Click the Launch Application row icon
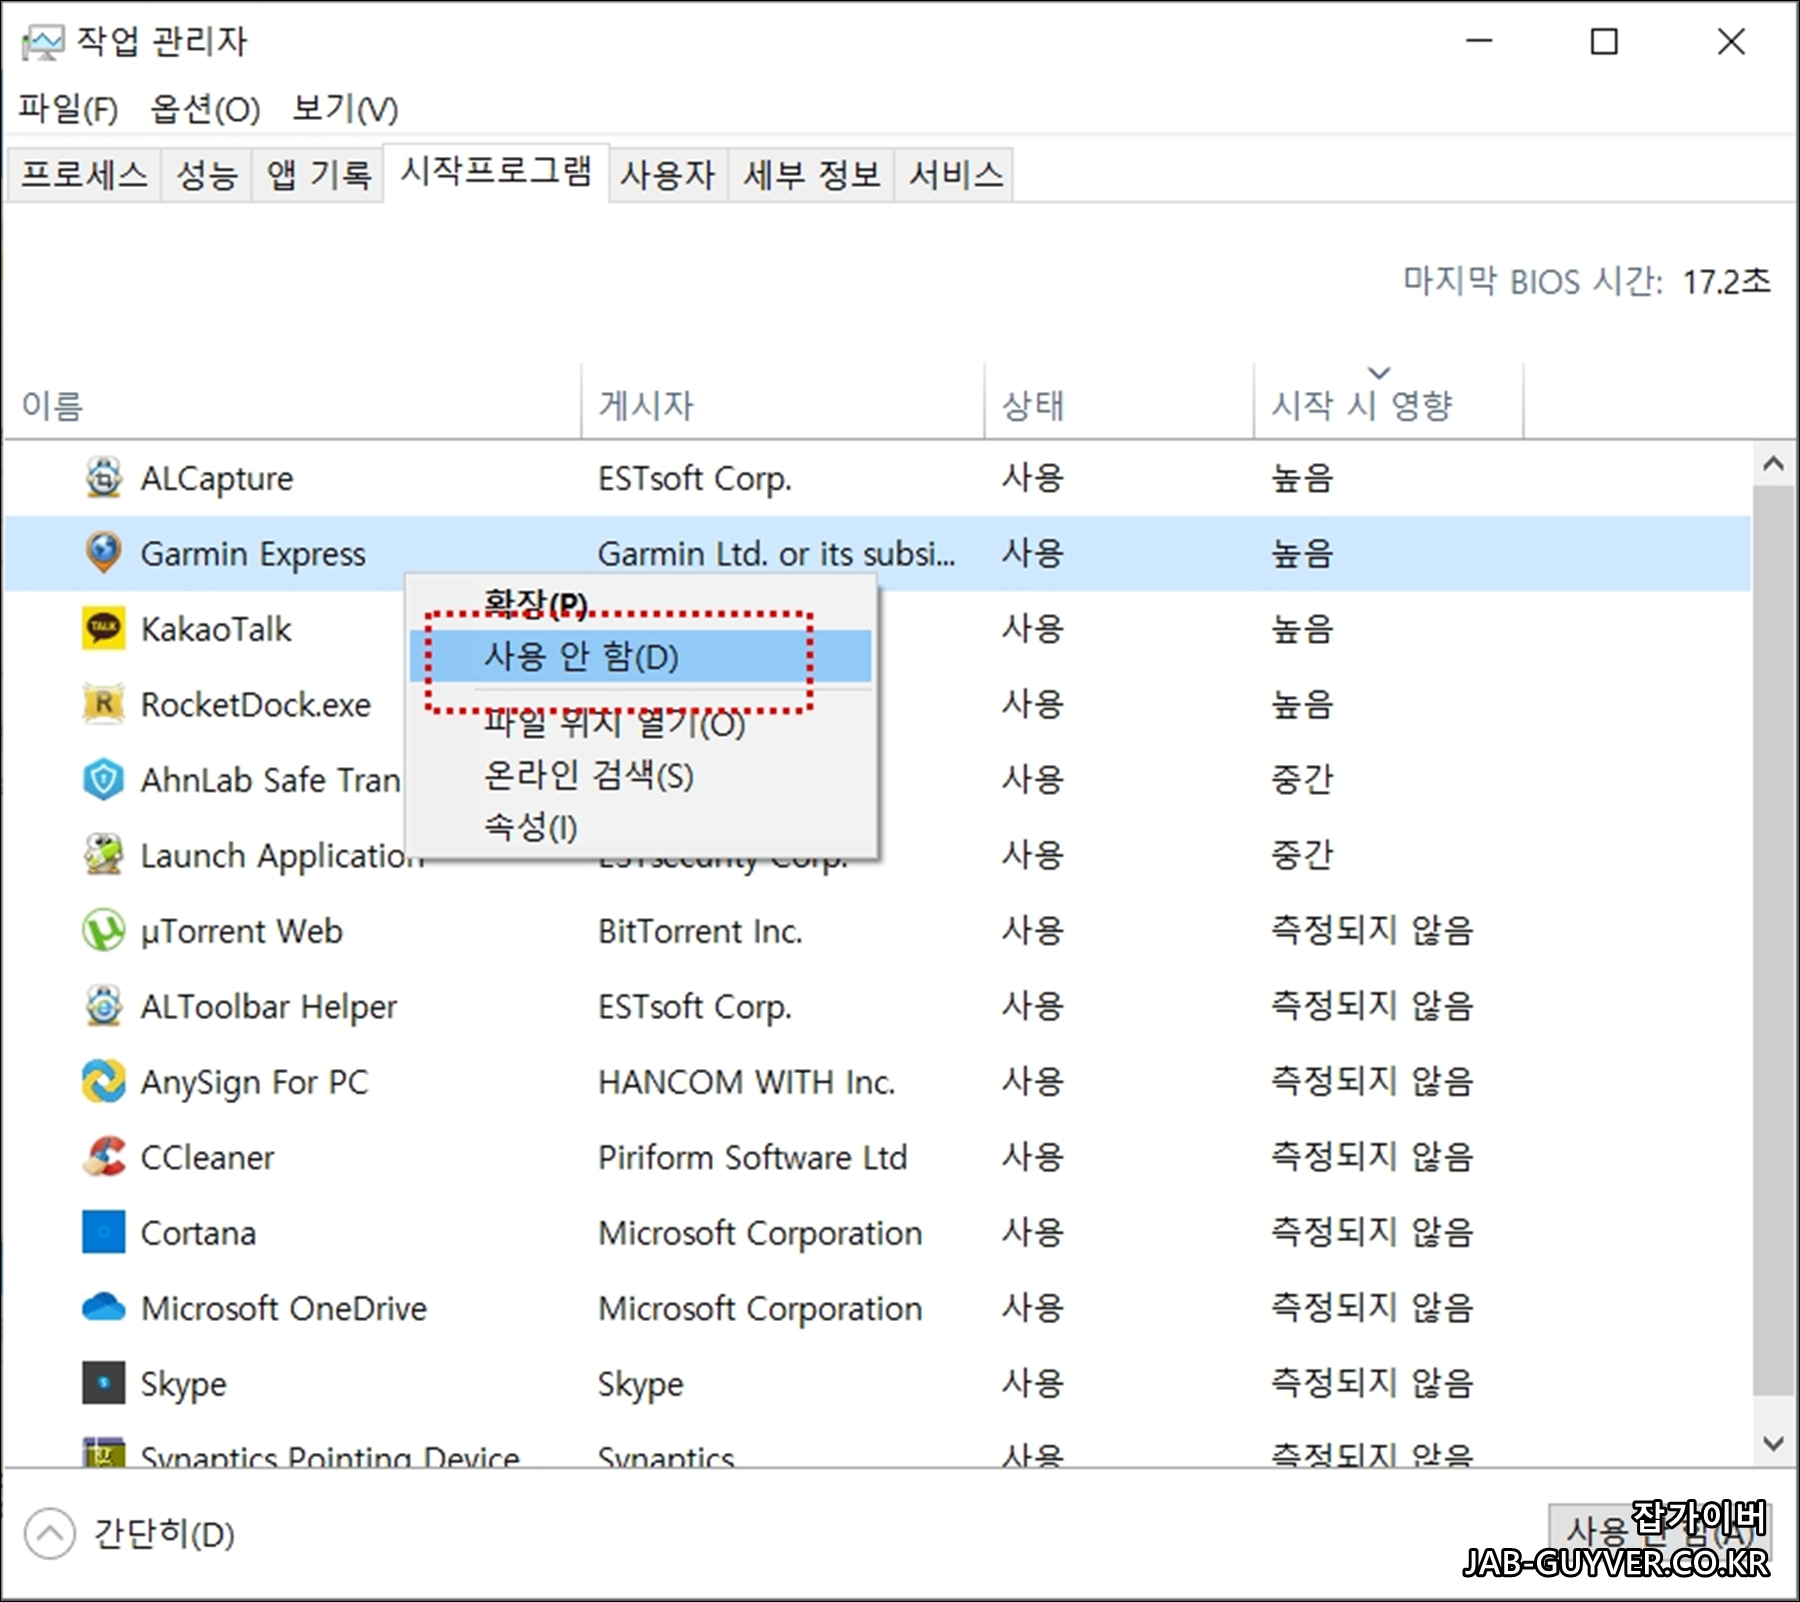 [x=104, y=855]
